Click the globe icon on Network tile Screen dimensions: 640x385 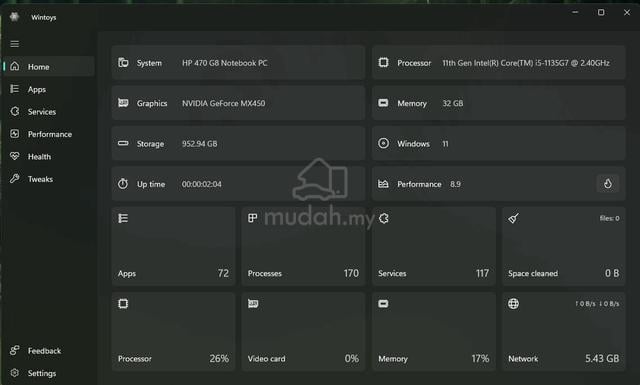pyautogui.click(x=513, y=303)
